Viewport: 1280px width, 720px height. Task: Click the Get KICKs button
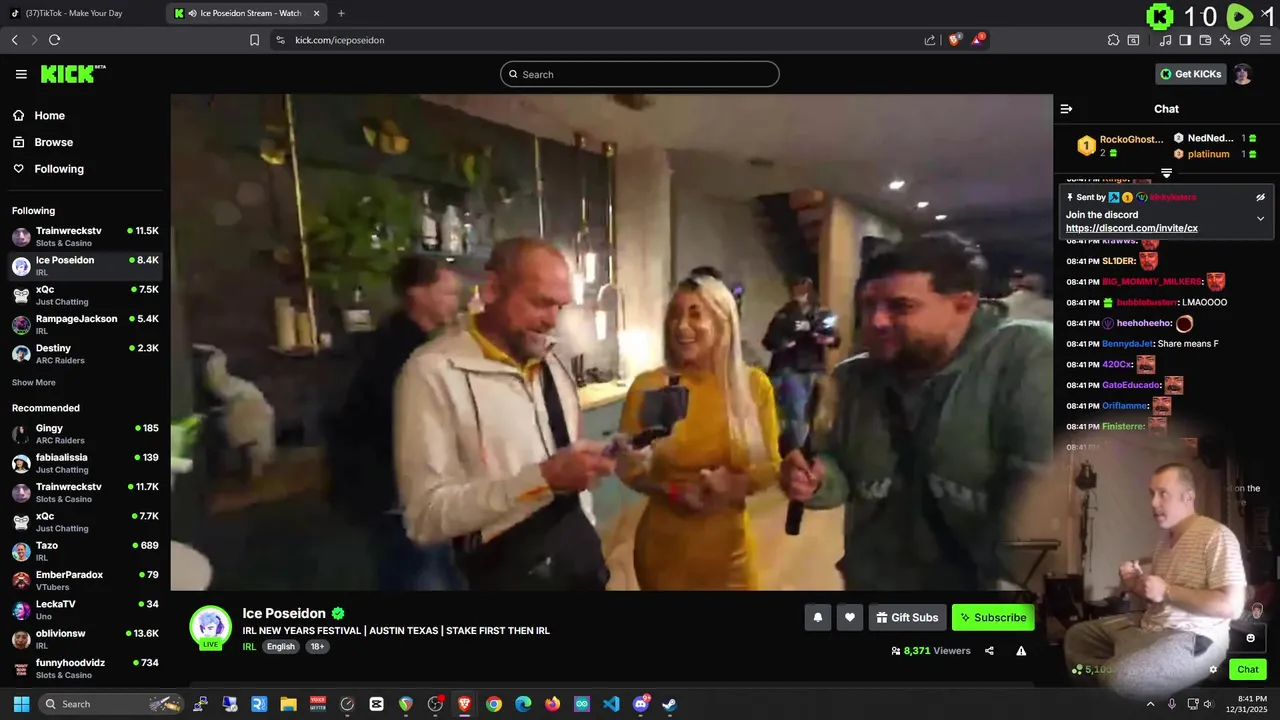click(1190, 74)
